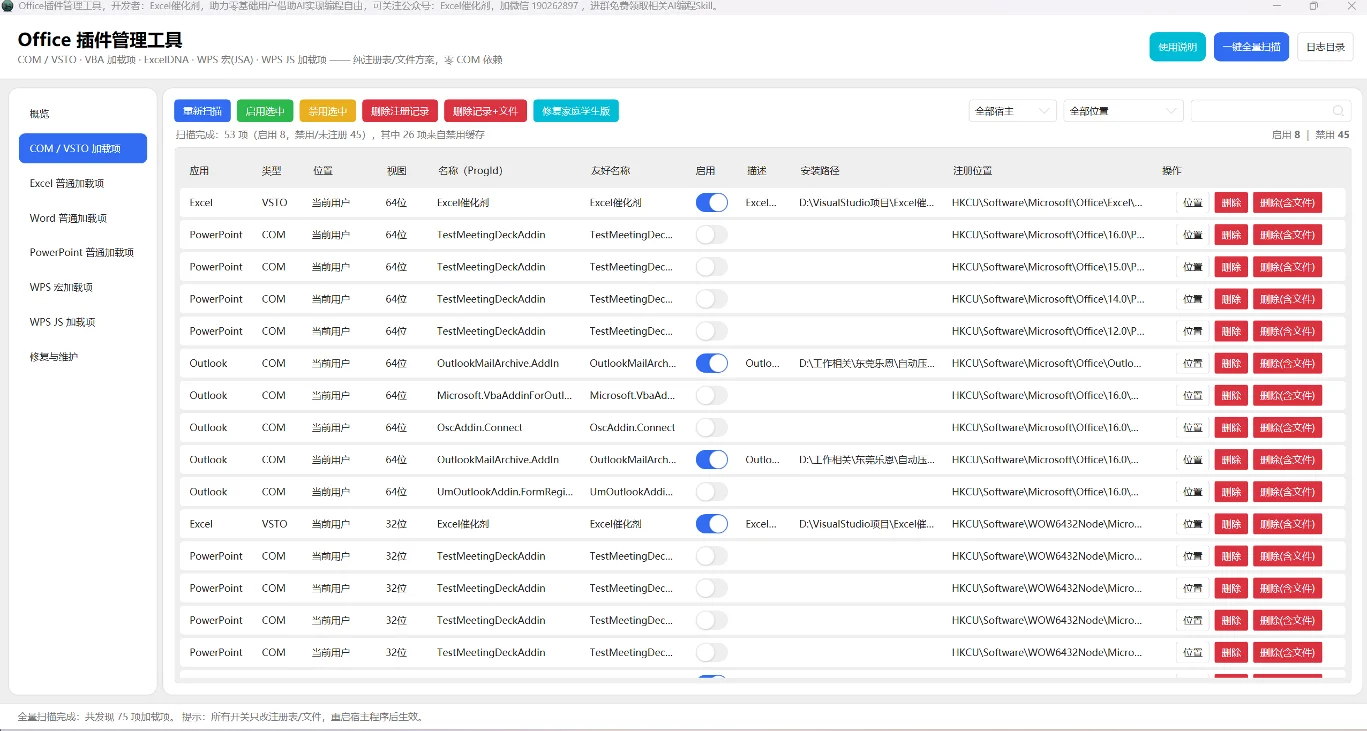Click the registry path ending Office\12.0\P...
Image resolution: width=1367 pixels, height=731 pixels.
1048,331
